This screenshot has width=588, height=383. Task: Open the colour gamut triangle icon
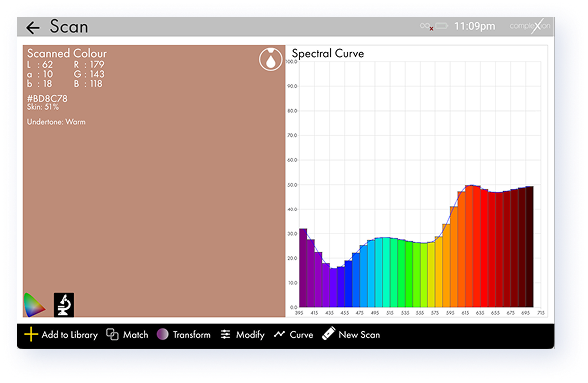pos(34,305)
